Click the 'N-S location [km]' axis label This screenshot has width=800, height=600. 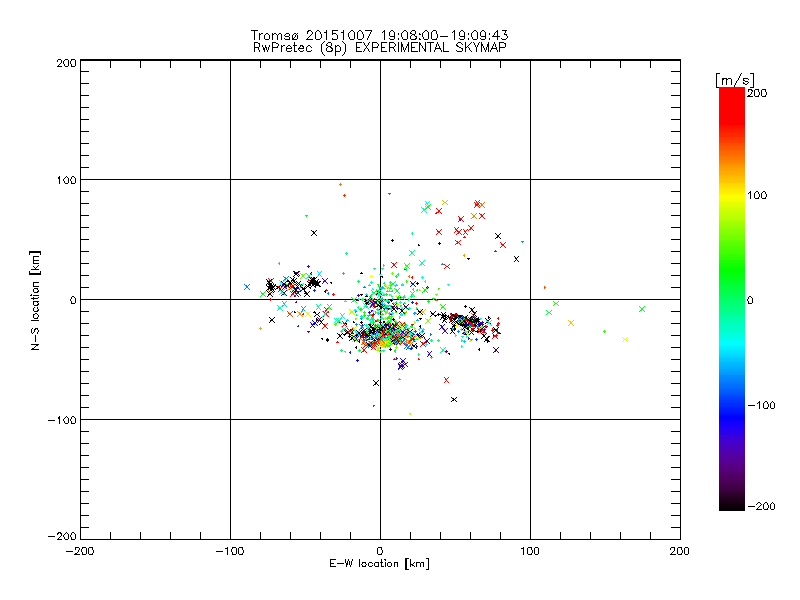point(35,300)
